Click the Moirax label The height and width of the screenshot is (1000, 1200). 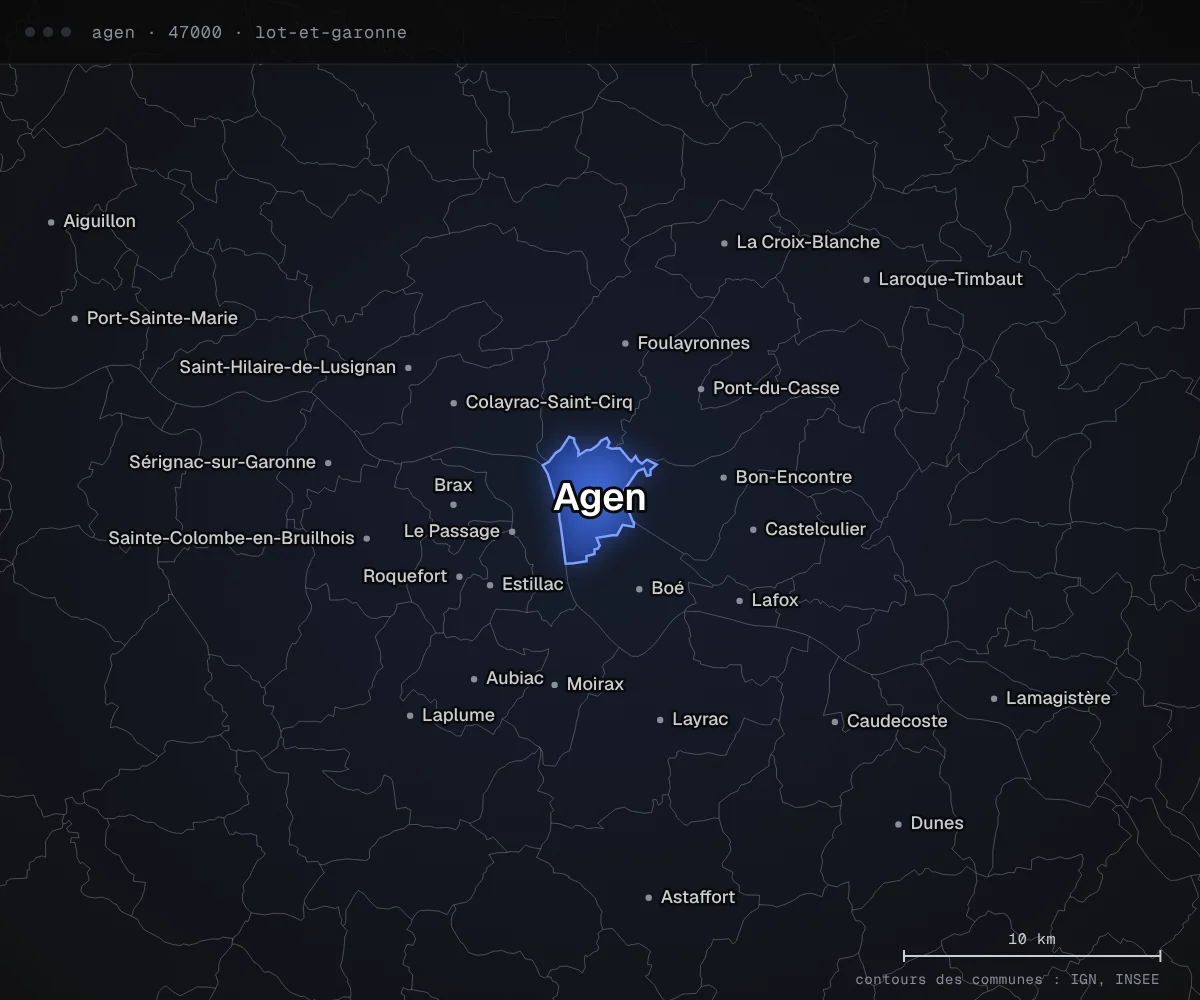point(595,684)
